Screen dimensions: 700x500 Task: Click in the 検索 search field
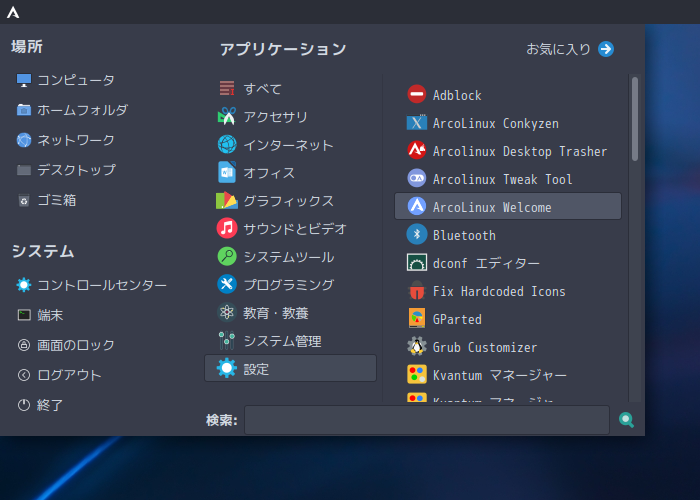point(427,420)
